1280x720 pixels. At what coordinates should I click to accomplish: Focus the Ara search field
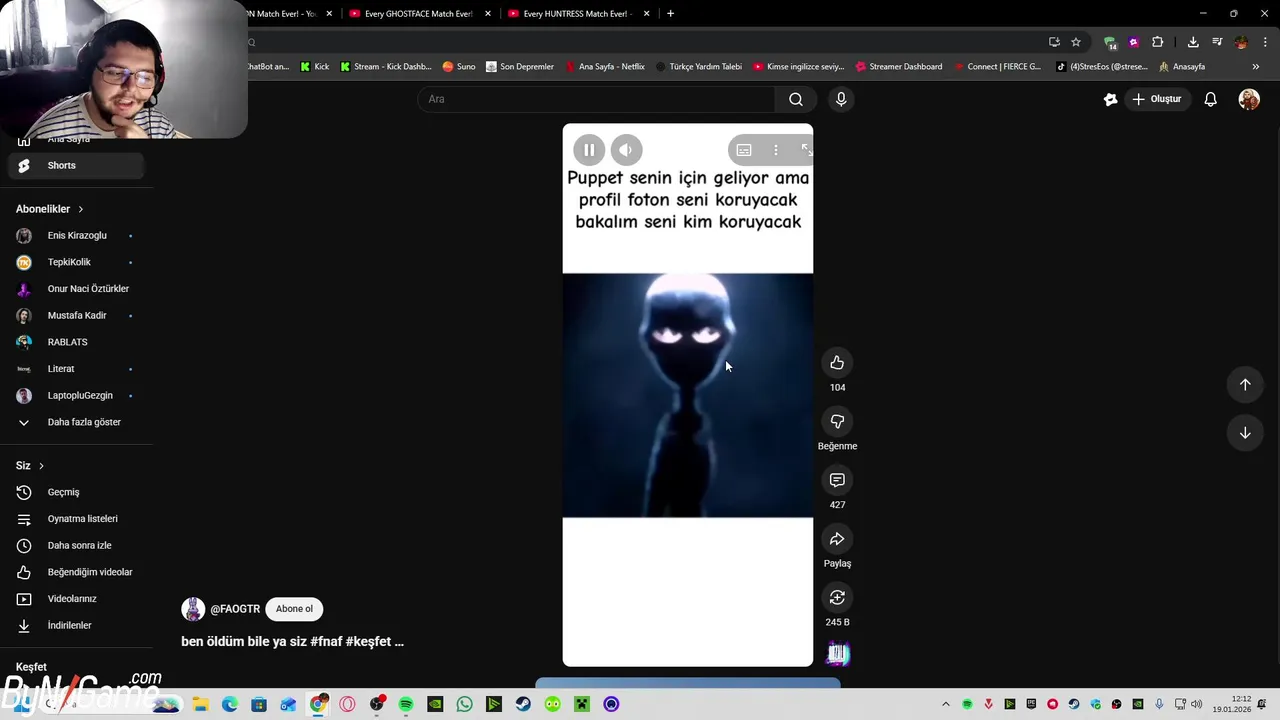(597, 99)
